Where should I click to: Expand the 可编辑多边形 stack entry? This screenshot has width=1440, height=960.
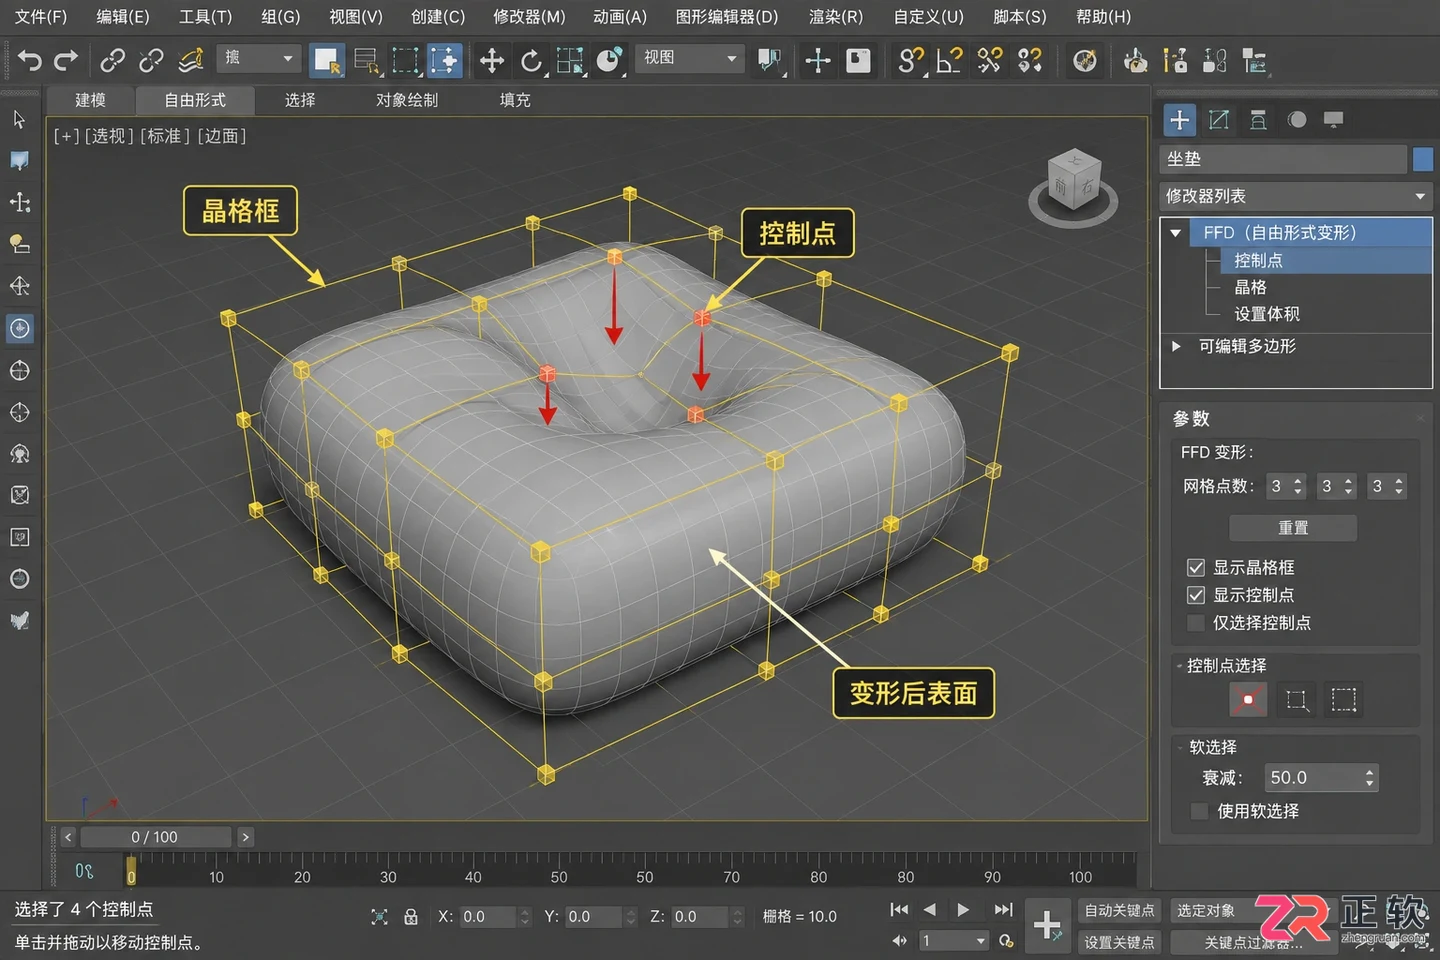[x=1176, y=346]
